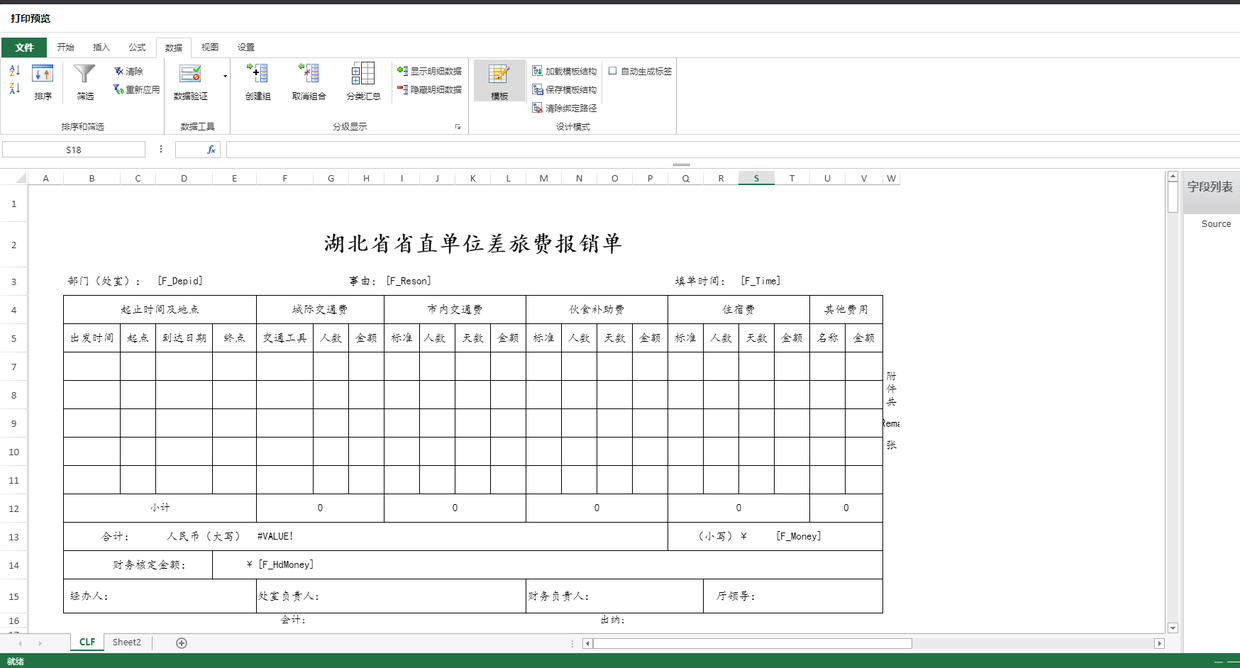Click the #VALUE! cell
The height and width of the screenshot is (668, 1240).
275,536
